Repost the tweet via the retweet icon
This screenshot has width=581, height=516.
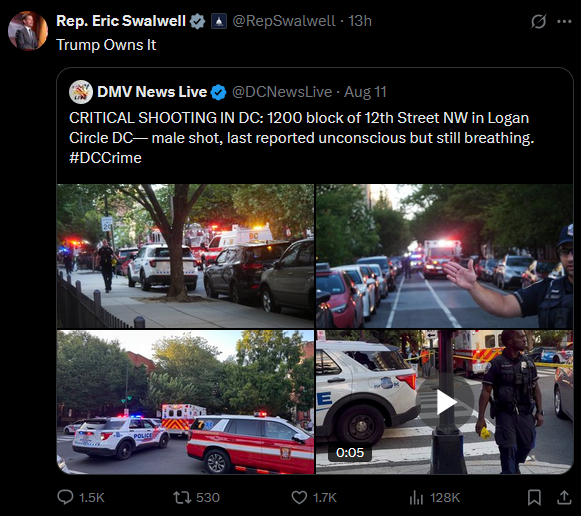coord(182,497)
